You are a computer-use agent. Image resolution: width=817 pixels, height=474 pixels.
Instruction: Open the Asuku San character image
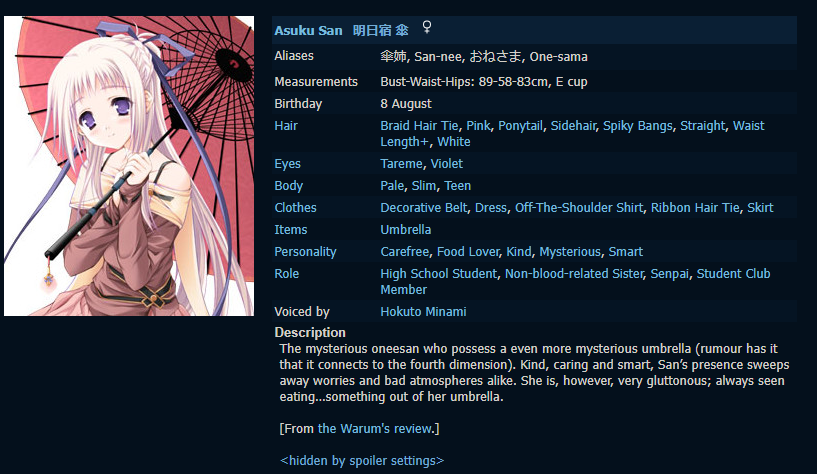click(129, 166)
